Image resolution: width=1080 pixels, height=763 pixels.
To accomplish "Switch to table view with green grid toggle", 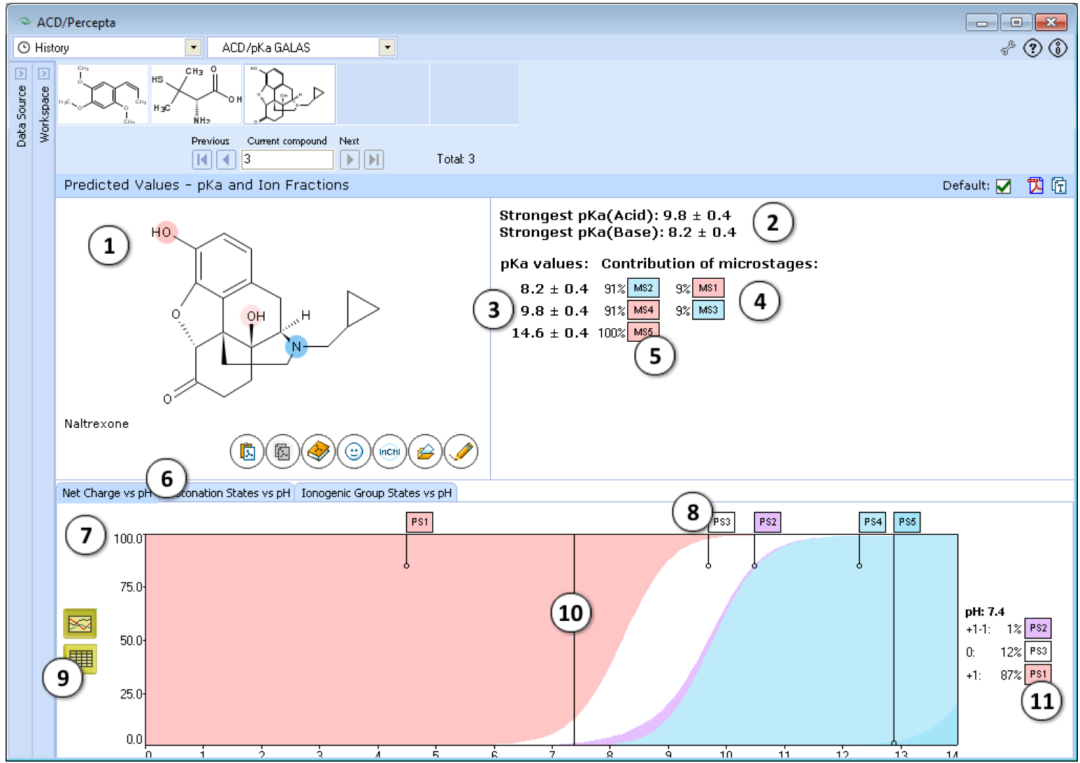I will point(79,660).
